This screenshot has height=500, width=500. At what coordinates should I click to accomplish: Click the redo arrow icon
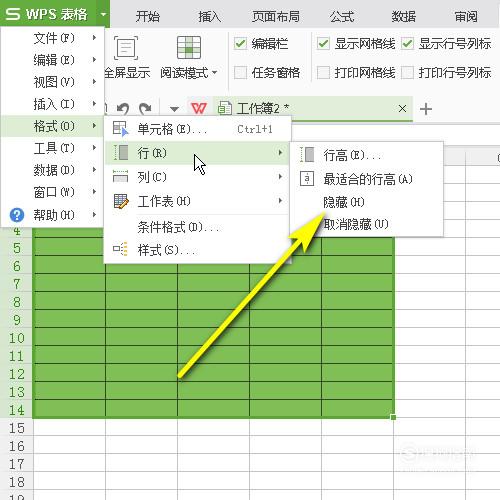pos(145,108)
